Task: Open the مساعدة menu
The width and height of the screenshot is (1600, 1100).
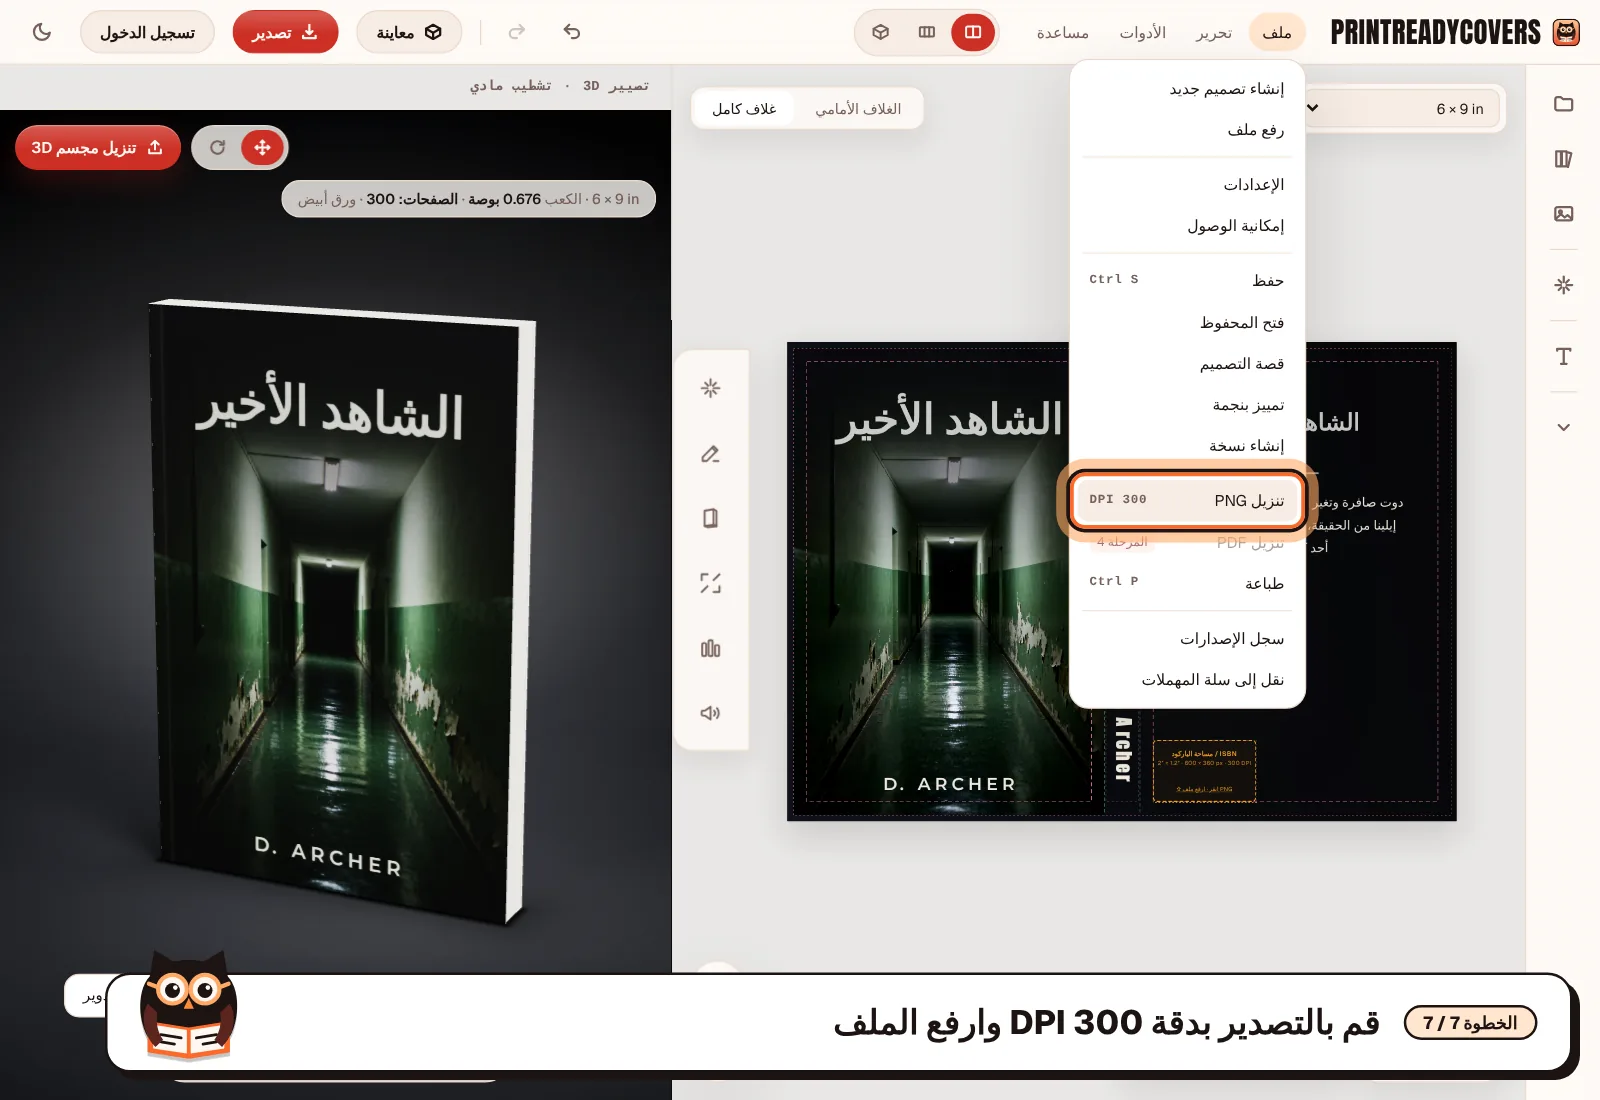Action: pyautogui.click(x=1063, y=32)
